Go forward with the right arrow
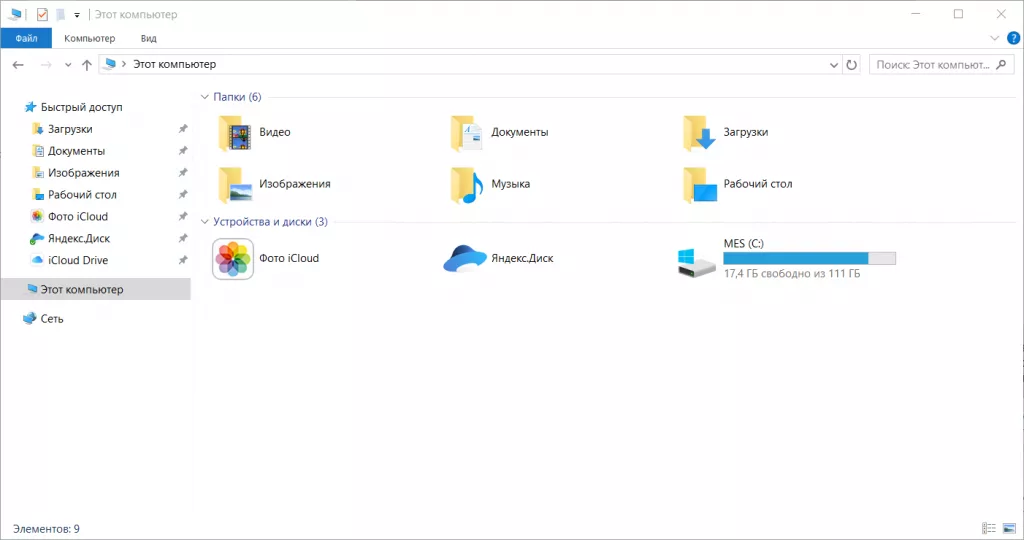Screen dimensions: 1024x540 click(x=46, y=65)
